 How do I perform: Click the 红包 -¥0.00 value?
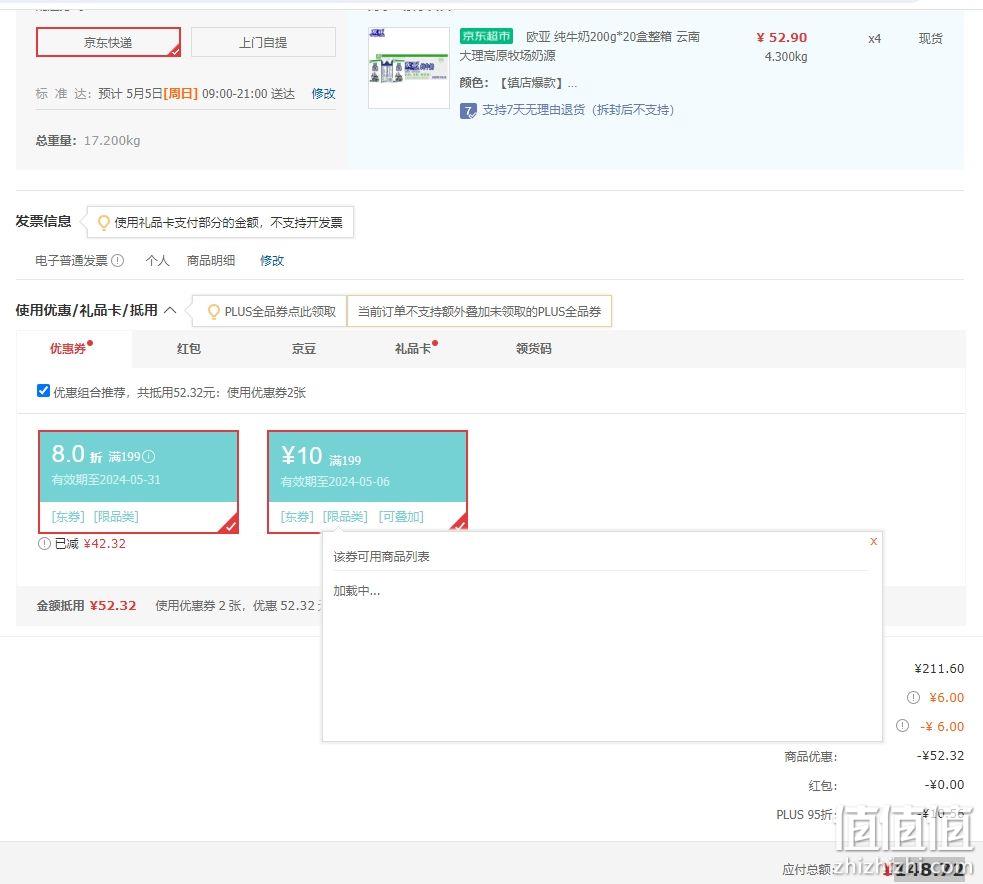click(944, 784)
